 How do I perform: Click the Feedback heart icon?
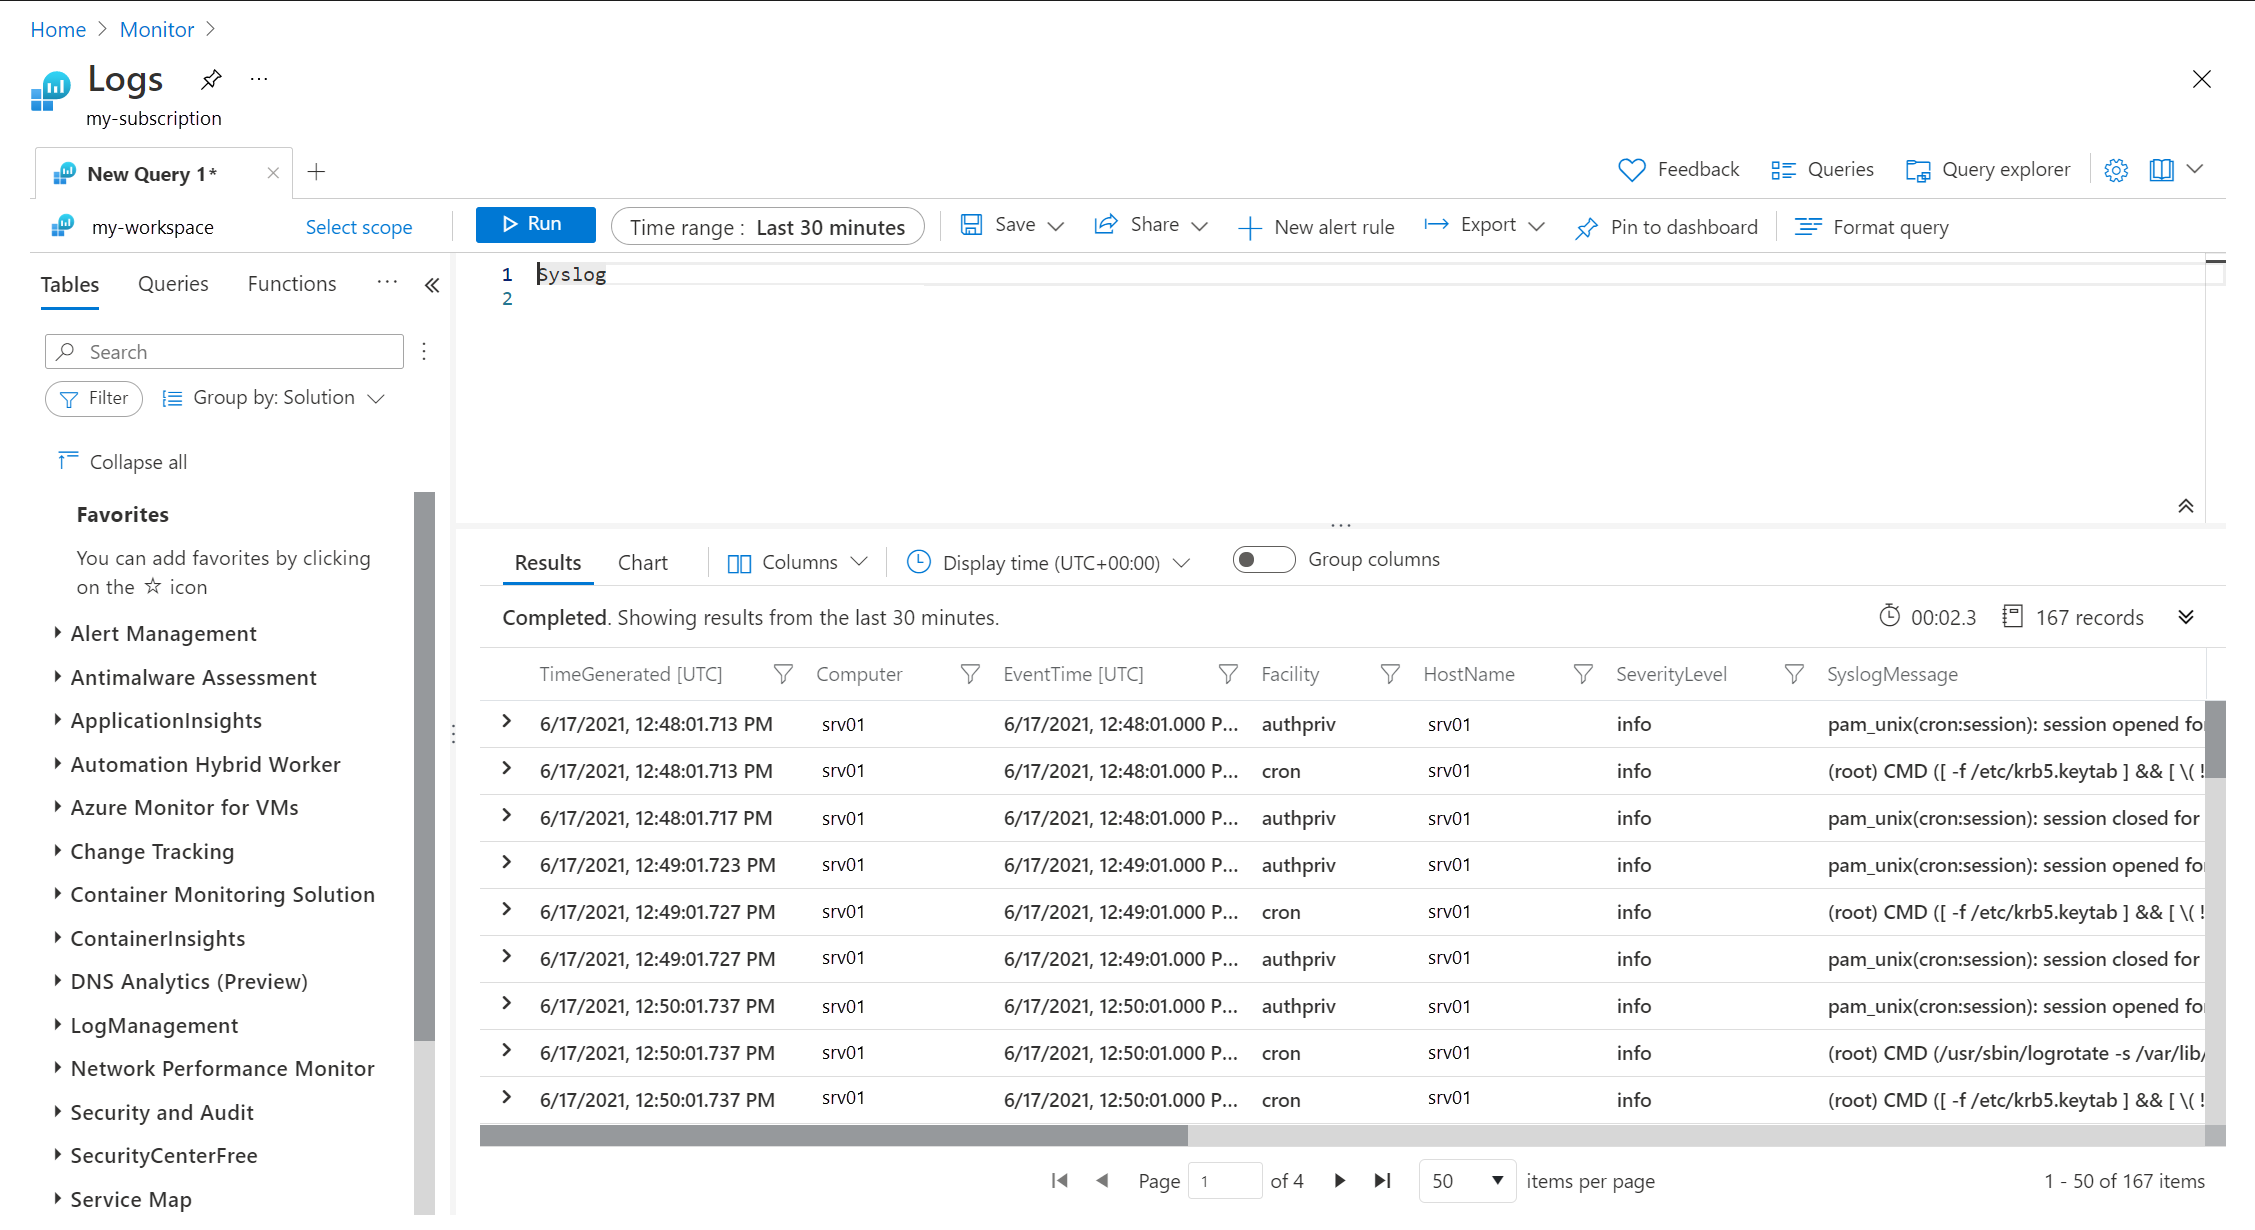click(1631, 170)
